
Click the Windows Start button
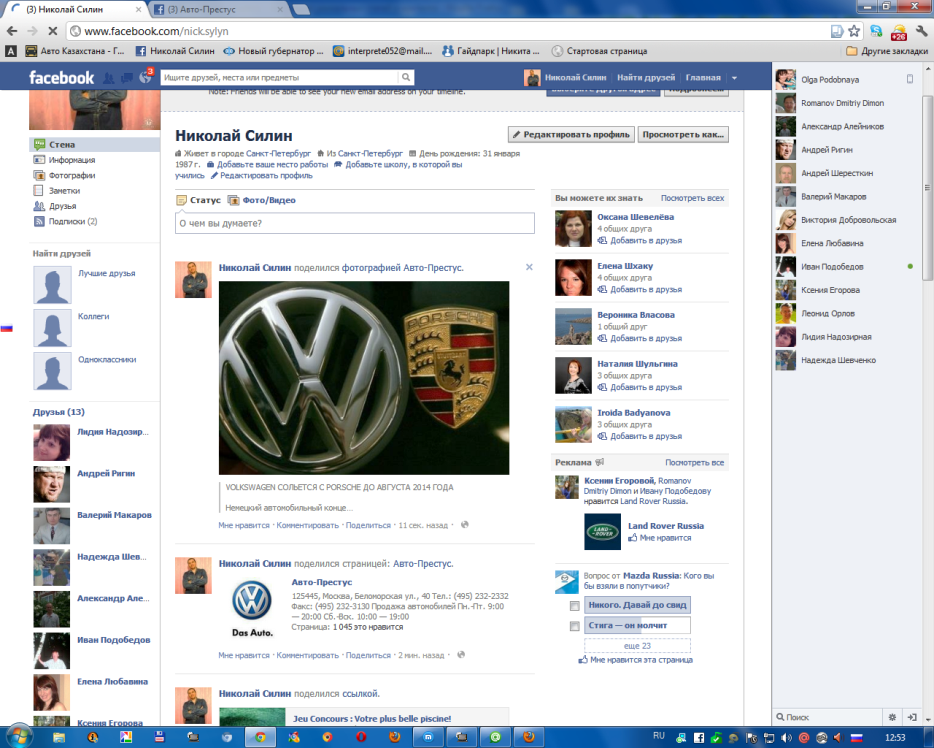tap(18, 736)
